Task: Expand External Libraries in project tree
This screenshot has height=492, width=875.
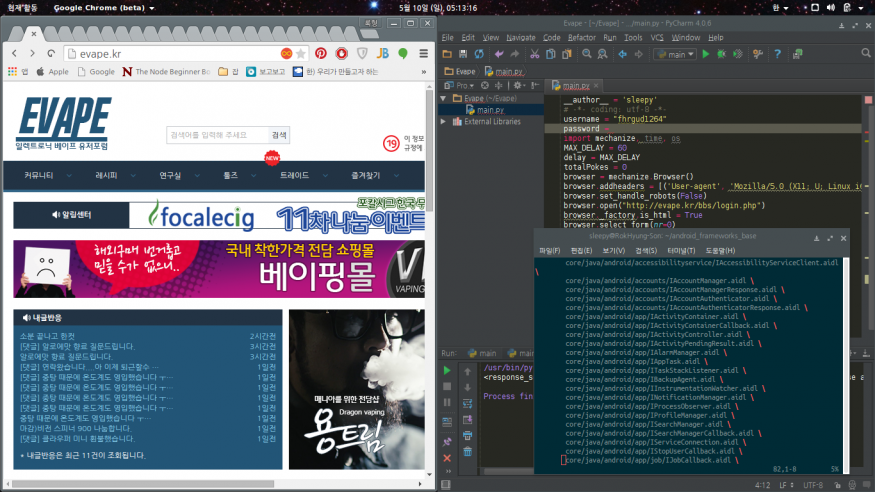Action: coord(444,122)
